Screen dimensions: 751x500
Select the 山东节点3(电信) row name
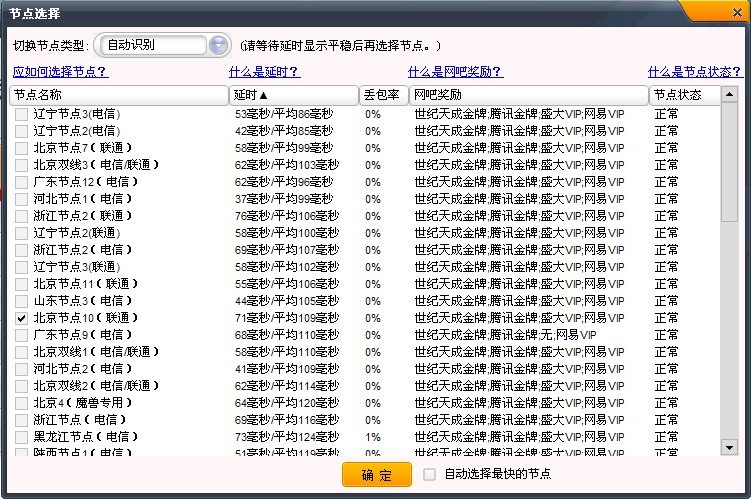83,301
